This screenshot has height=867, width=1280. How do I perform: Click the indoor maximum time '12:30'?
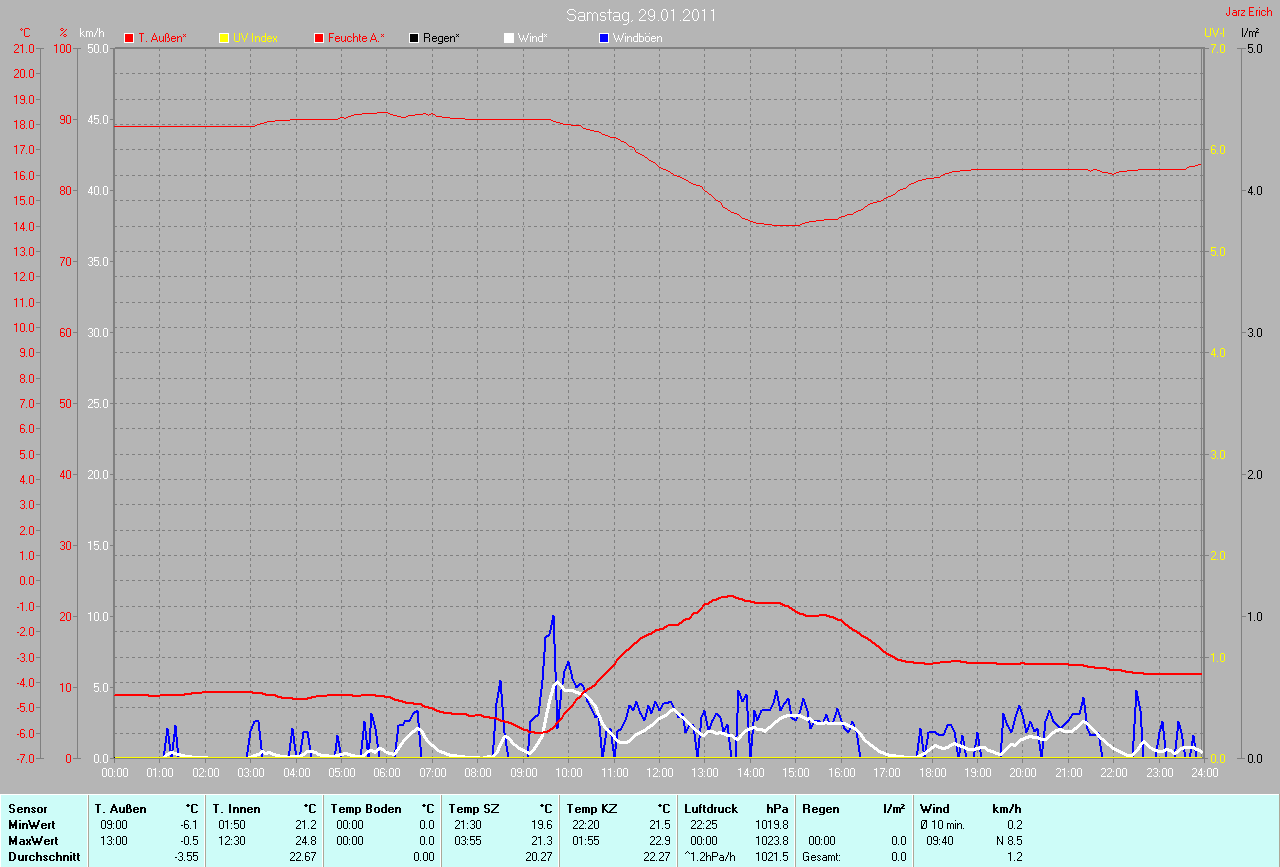tap(232, 841)
